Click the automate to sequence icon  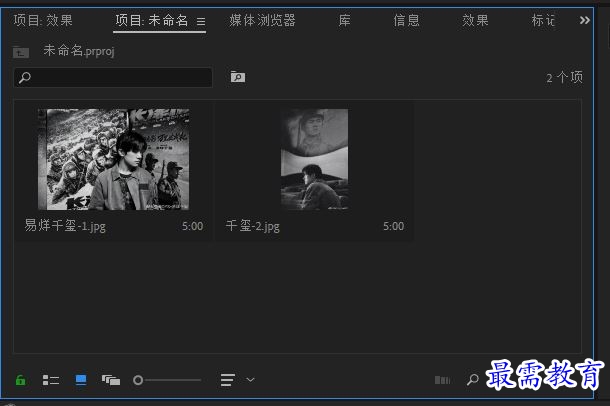(x=442, y=380)
